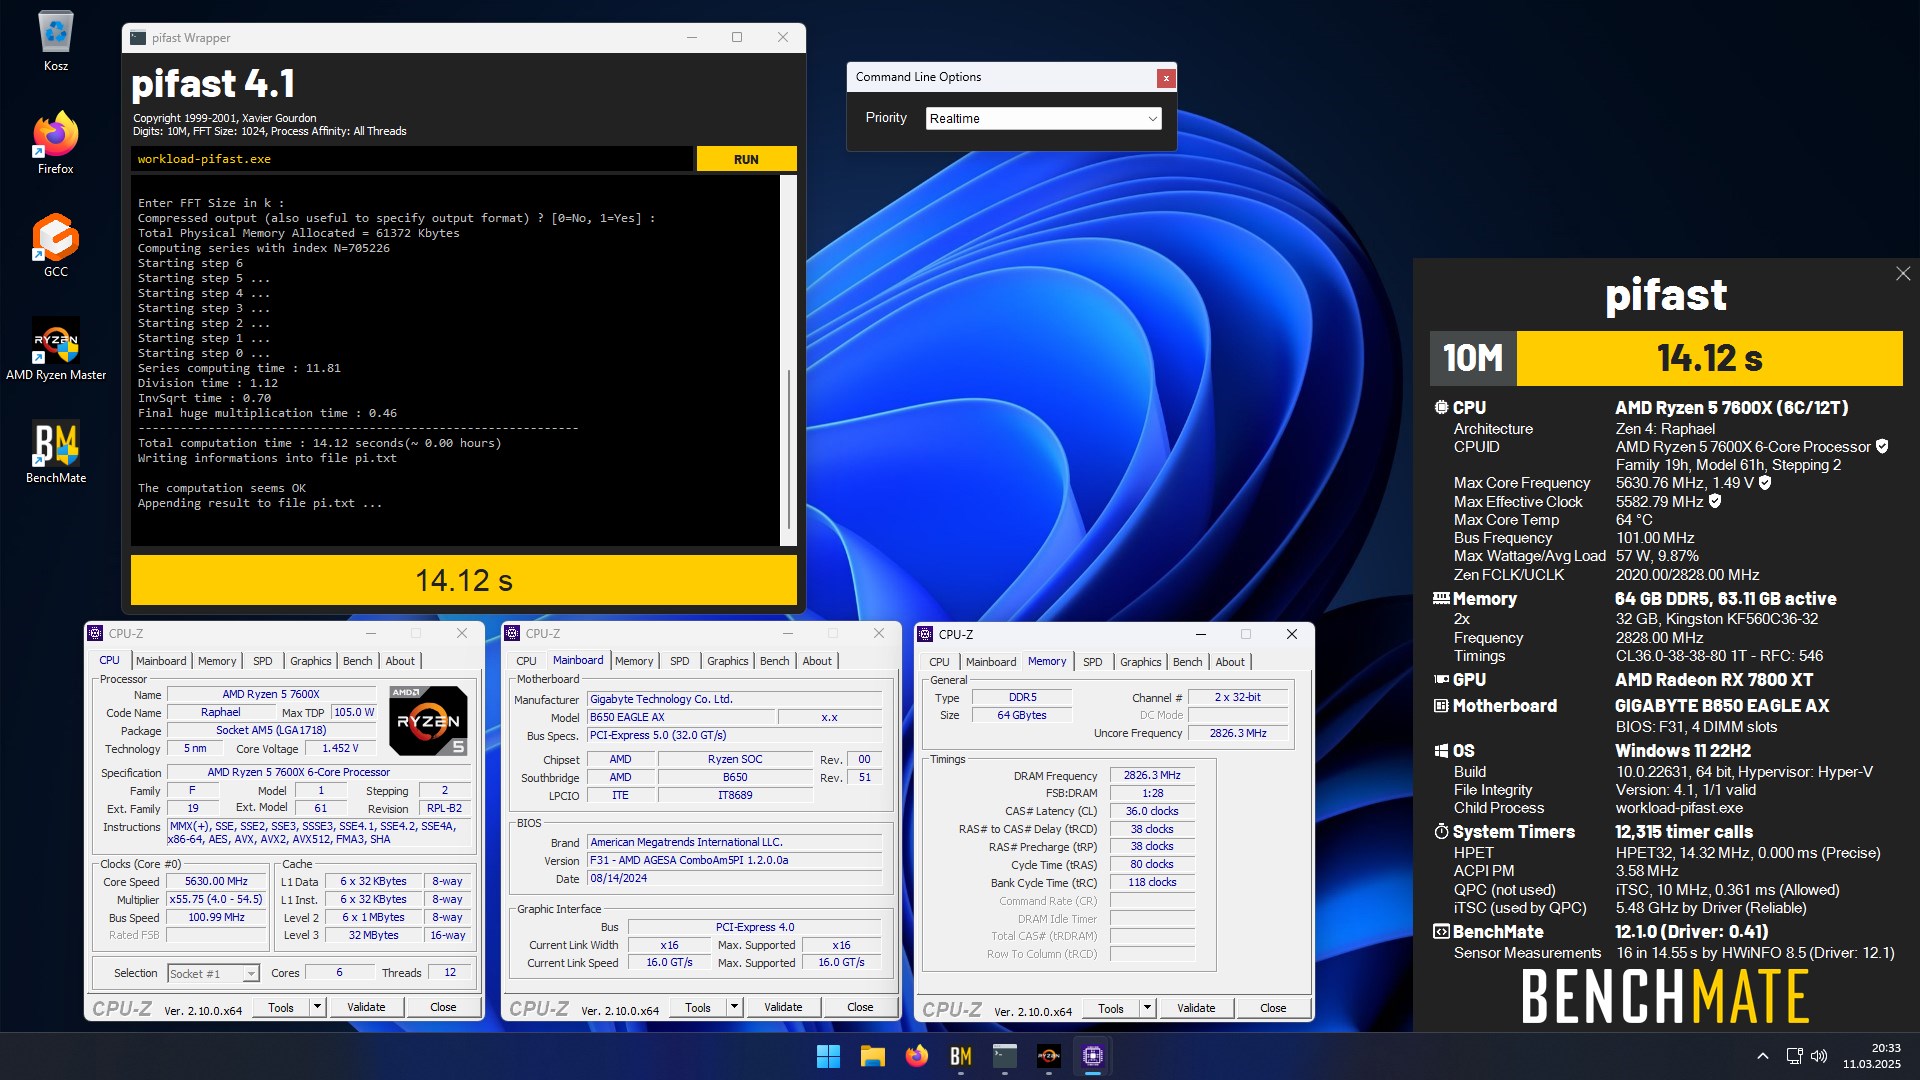Screen dimensions: 1920x1080
Task: Click Validate in middle CPU-Z window
Action: coord(783,1007)
